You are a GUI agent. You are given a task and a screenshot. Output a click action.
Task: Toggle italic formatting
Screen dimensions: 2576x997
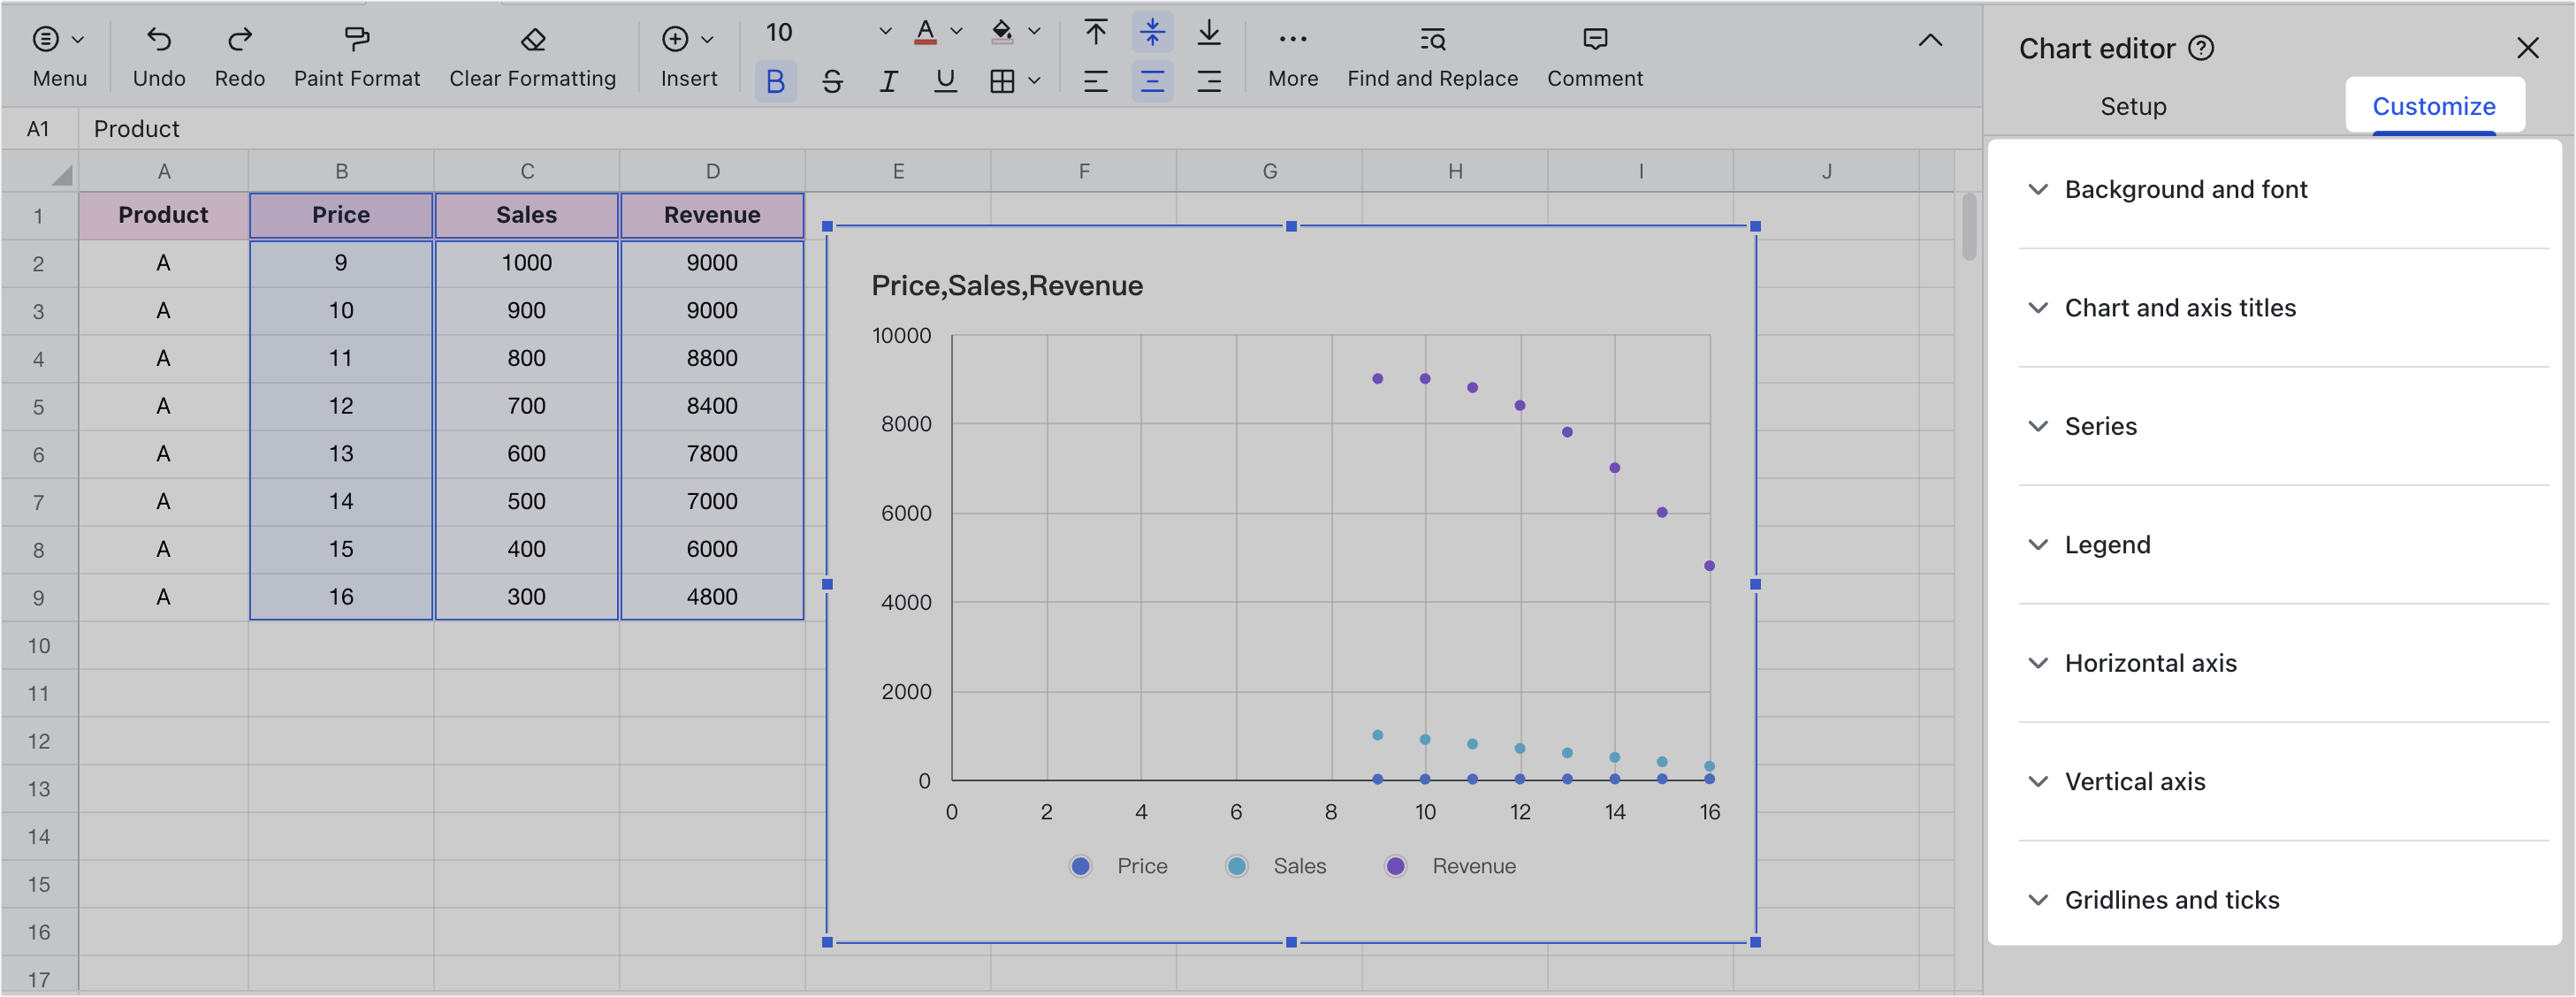click(889, 82)
